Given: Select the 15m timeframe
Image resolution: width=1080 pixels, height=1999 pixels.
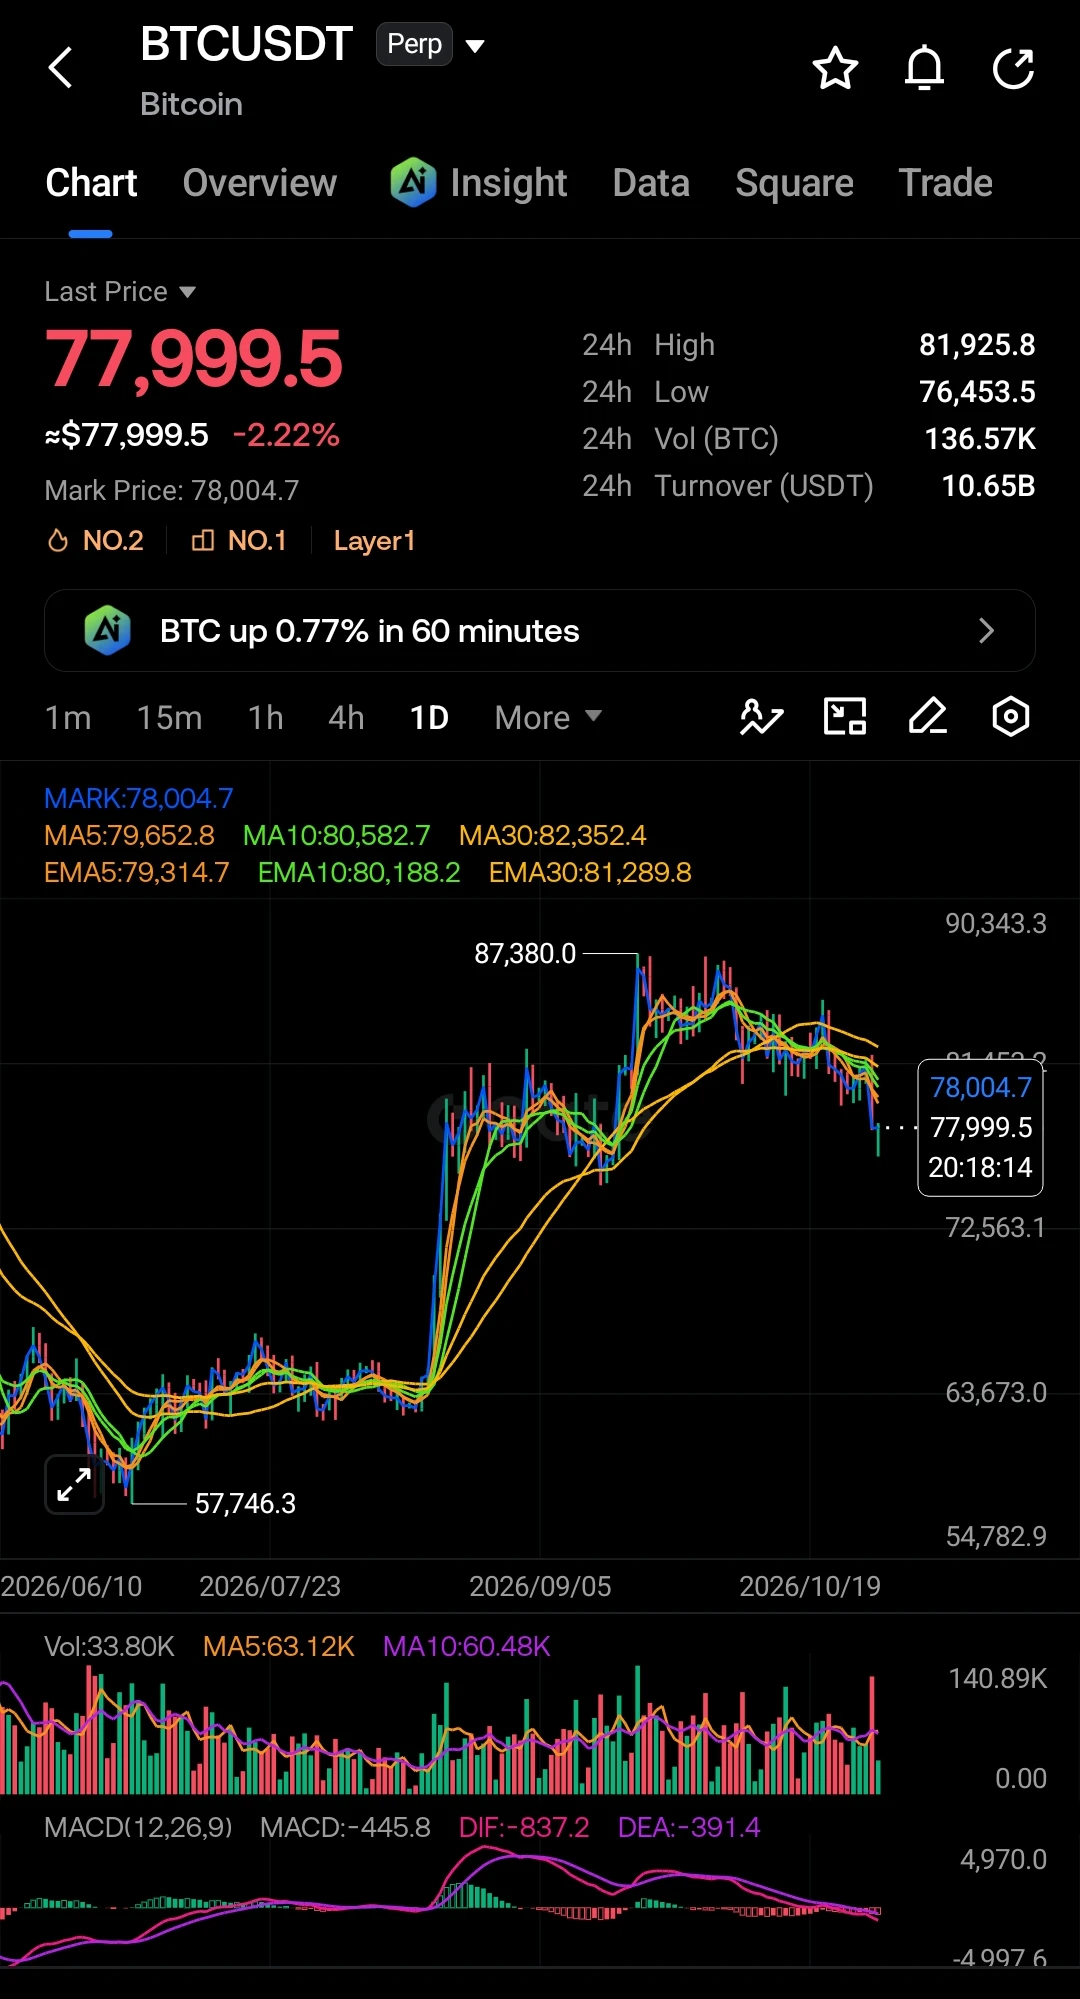Looking at the screenshot, I should coord(170,718).
